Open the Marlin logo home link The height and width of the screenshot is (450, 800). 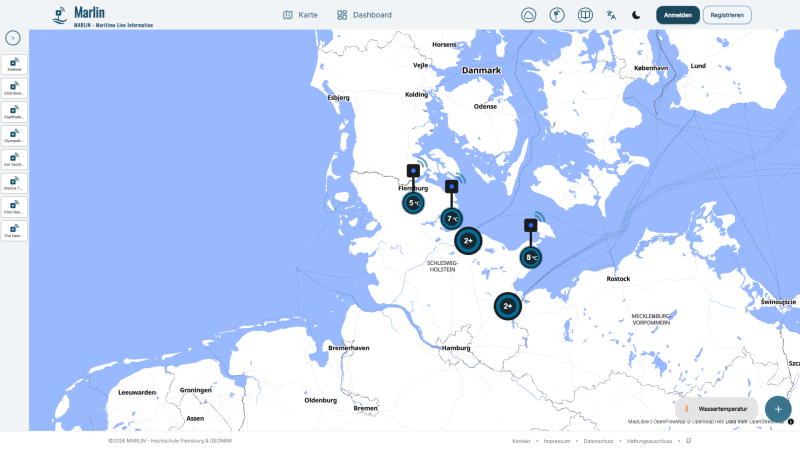tap(103, 15)
